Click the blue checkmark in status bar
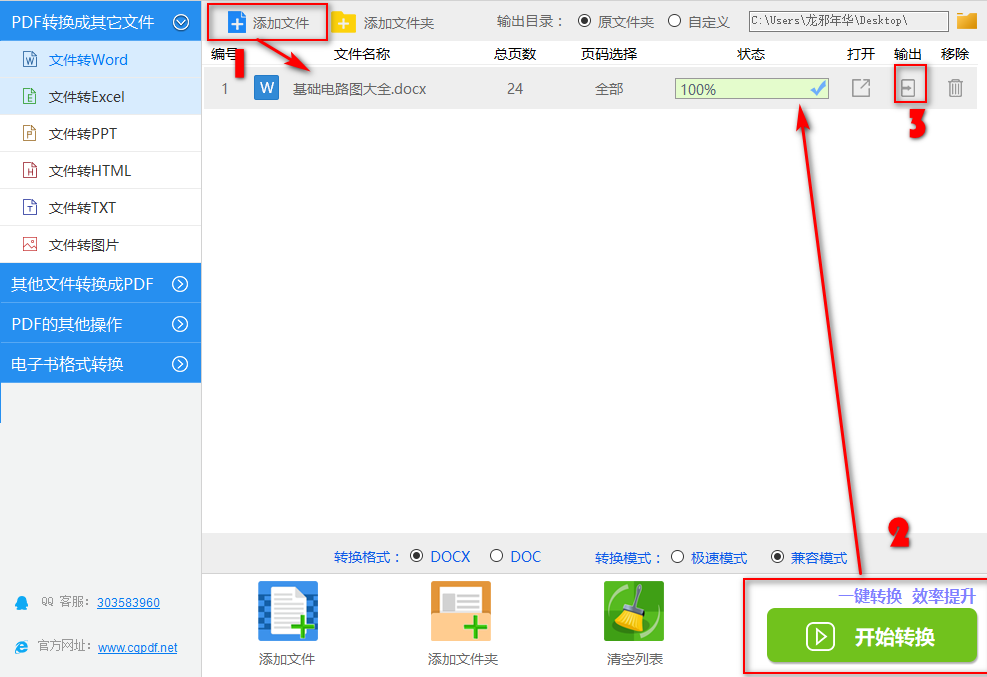 [x=818, y=89]
